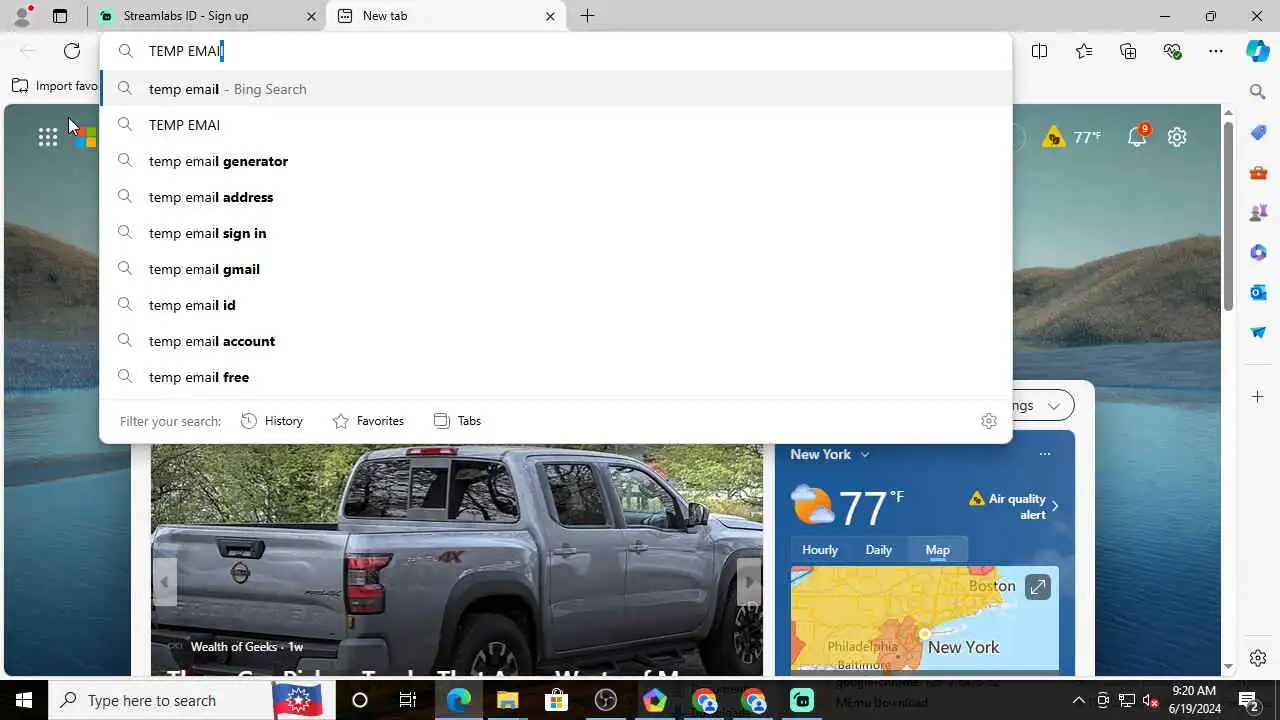
Task: Choose 'temp email account' suggestion
Action: point(556,341)
